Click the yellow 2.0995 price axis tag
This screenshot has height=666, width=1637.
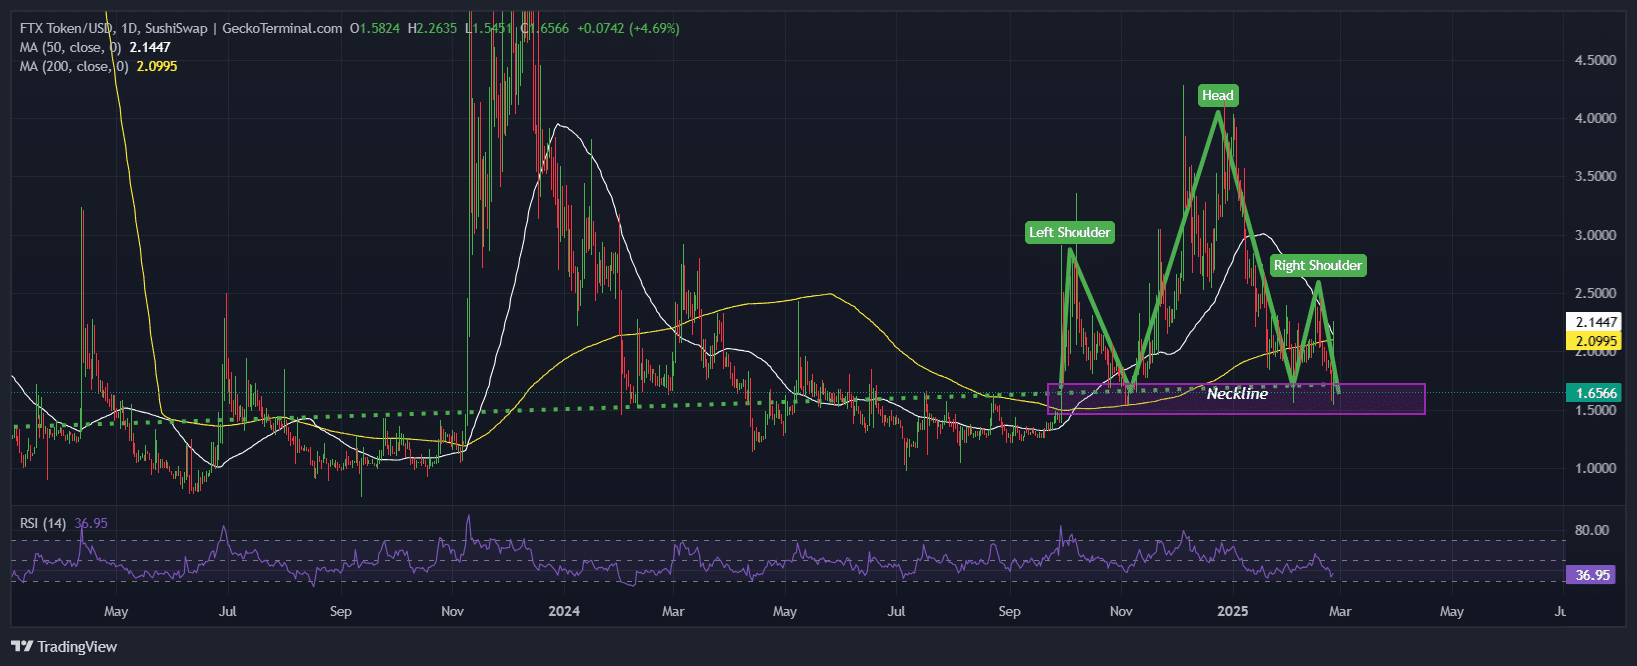(x=1596, y=341)
